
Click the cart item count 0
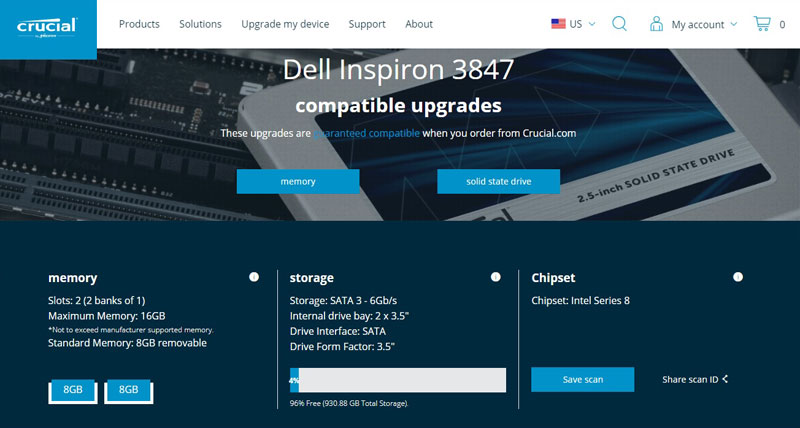tap(782, 24)
